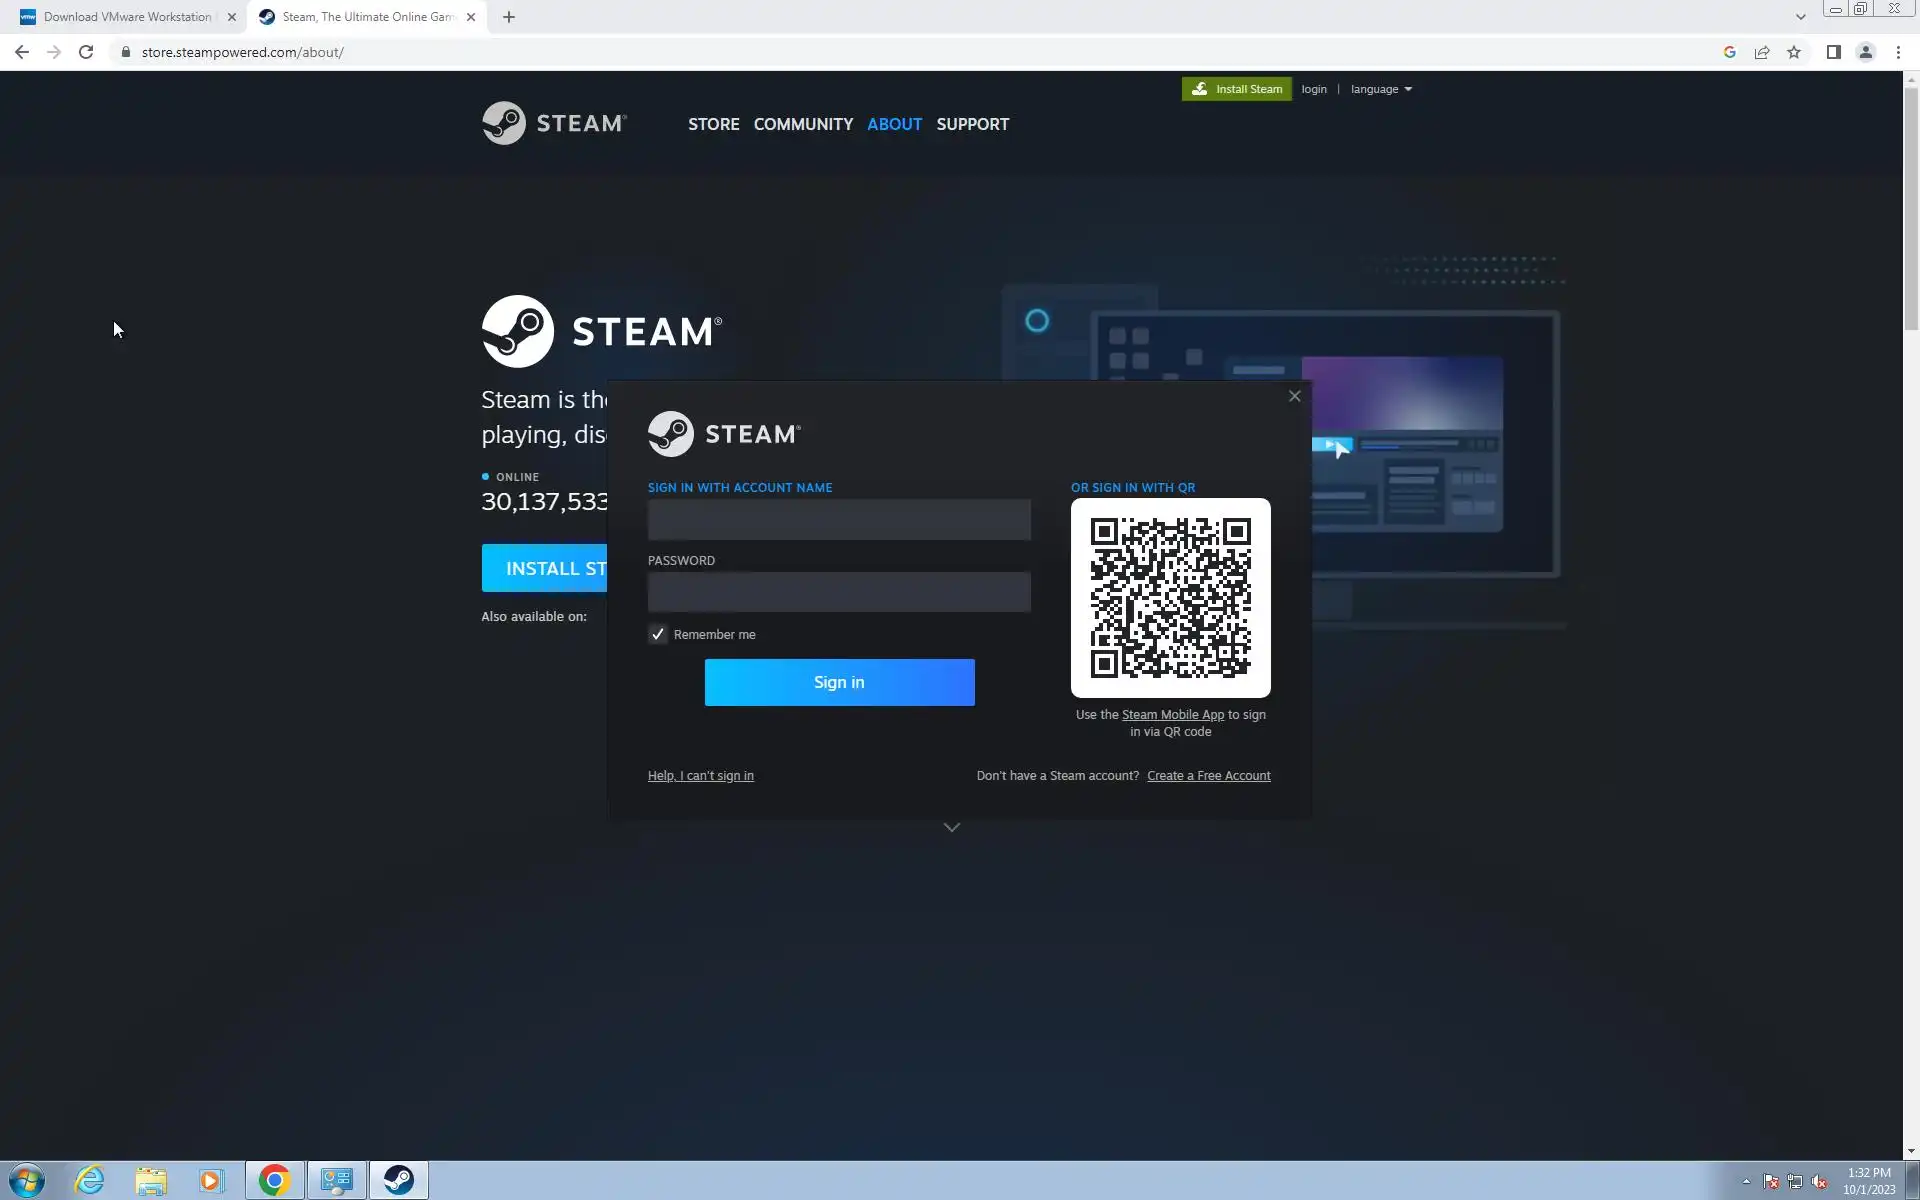Open Chrome's three-dot menu
Screen dimensions: 1920x1200
[x=1898, y=52]
